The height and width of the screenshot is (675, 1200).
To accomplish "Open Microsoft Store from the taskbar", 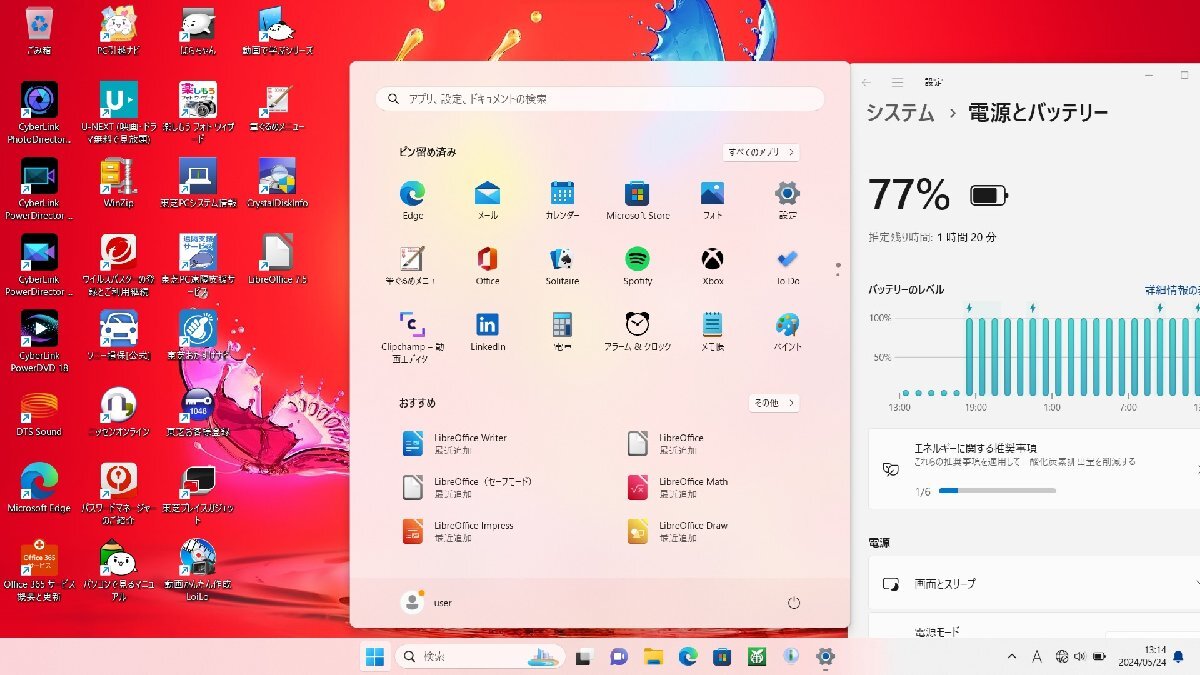I will (722, 656).
